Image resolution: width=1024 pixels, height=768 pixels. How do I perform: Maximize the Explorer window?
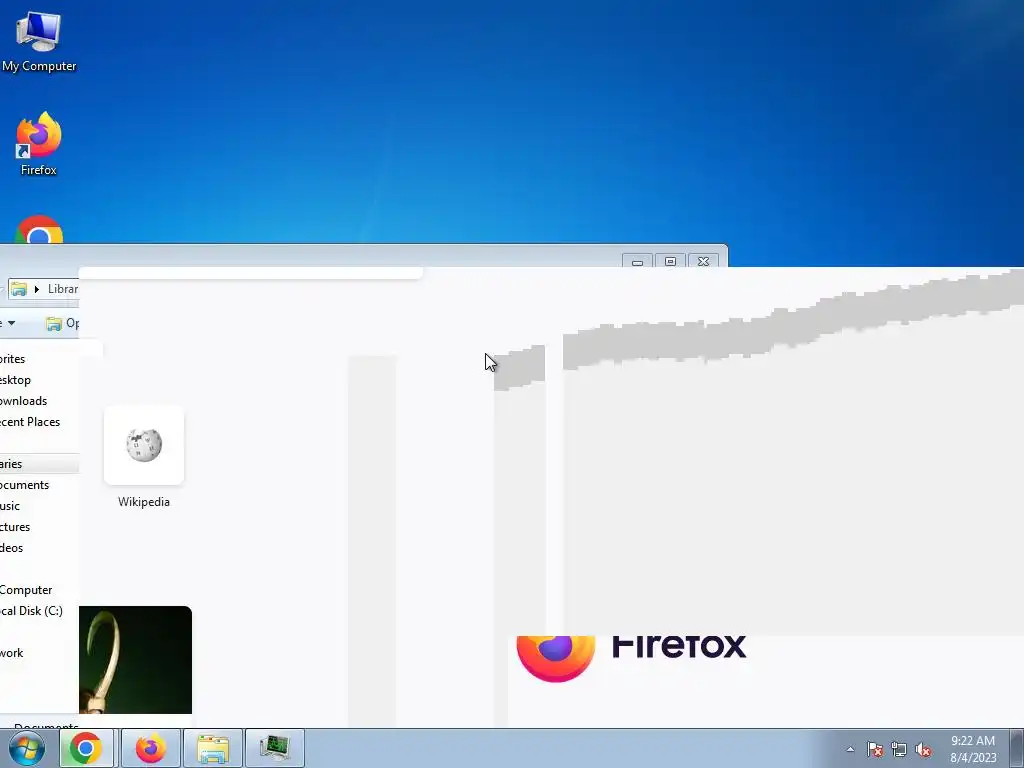coord(670,261)
